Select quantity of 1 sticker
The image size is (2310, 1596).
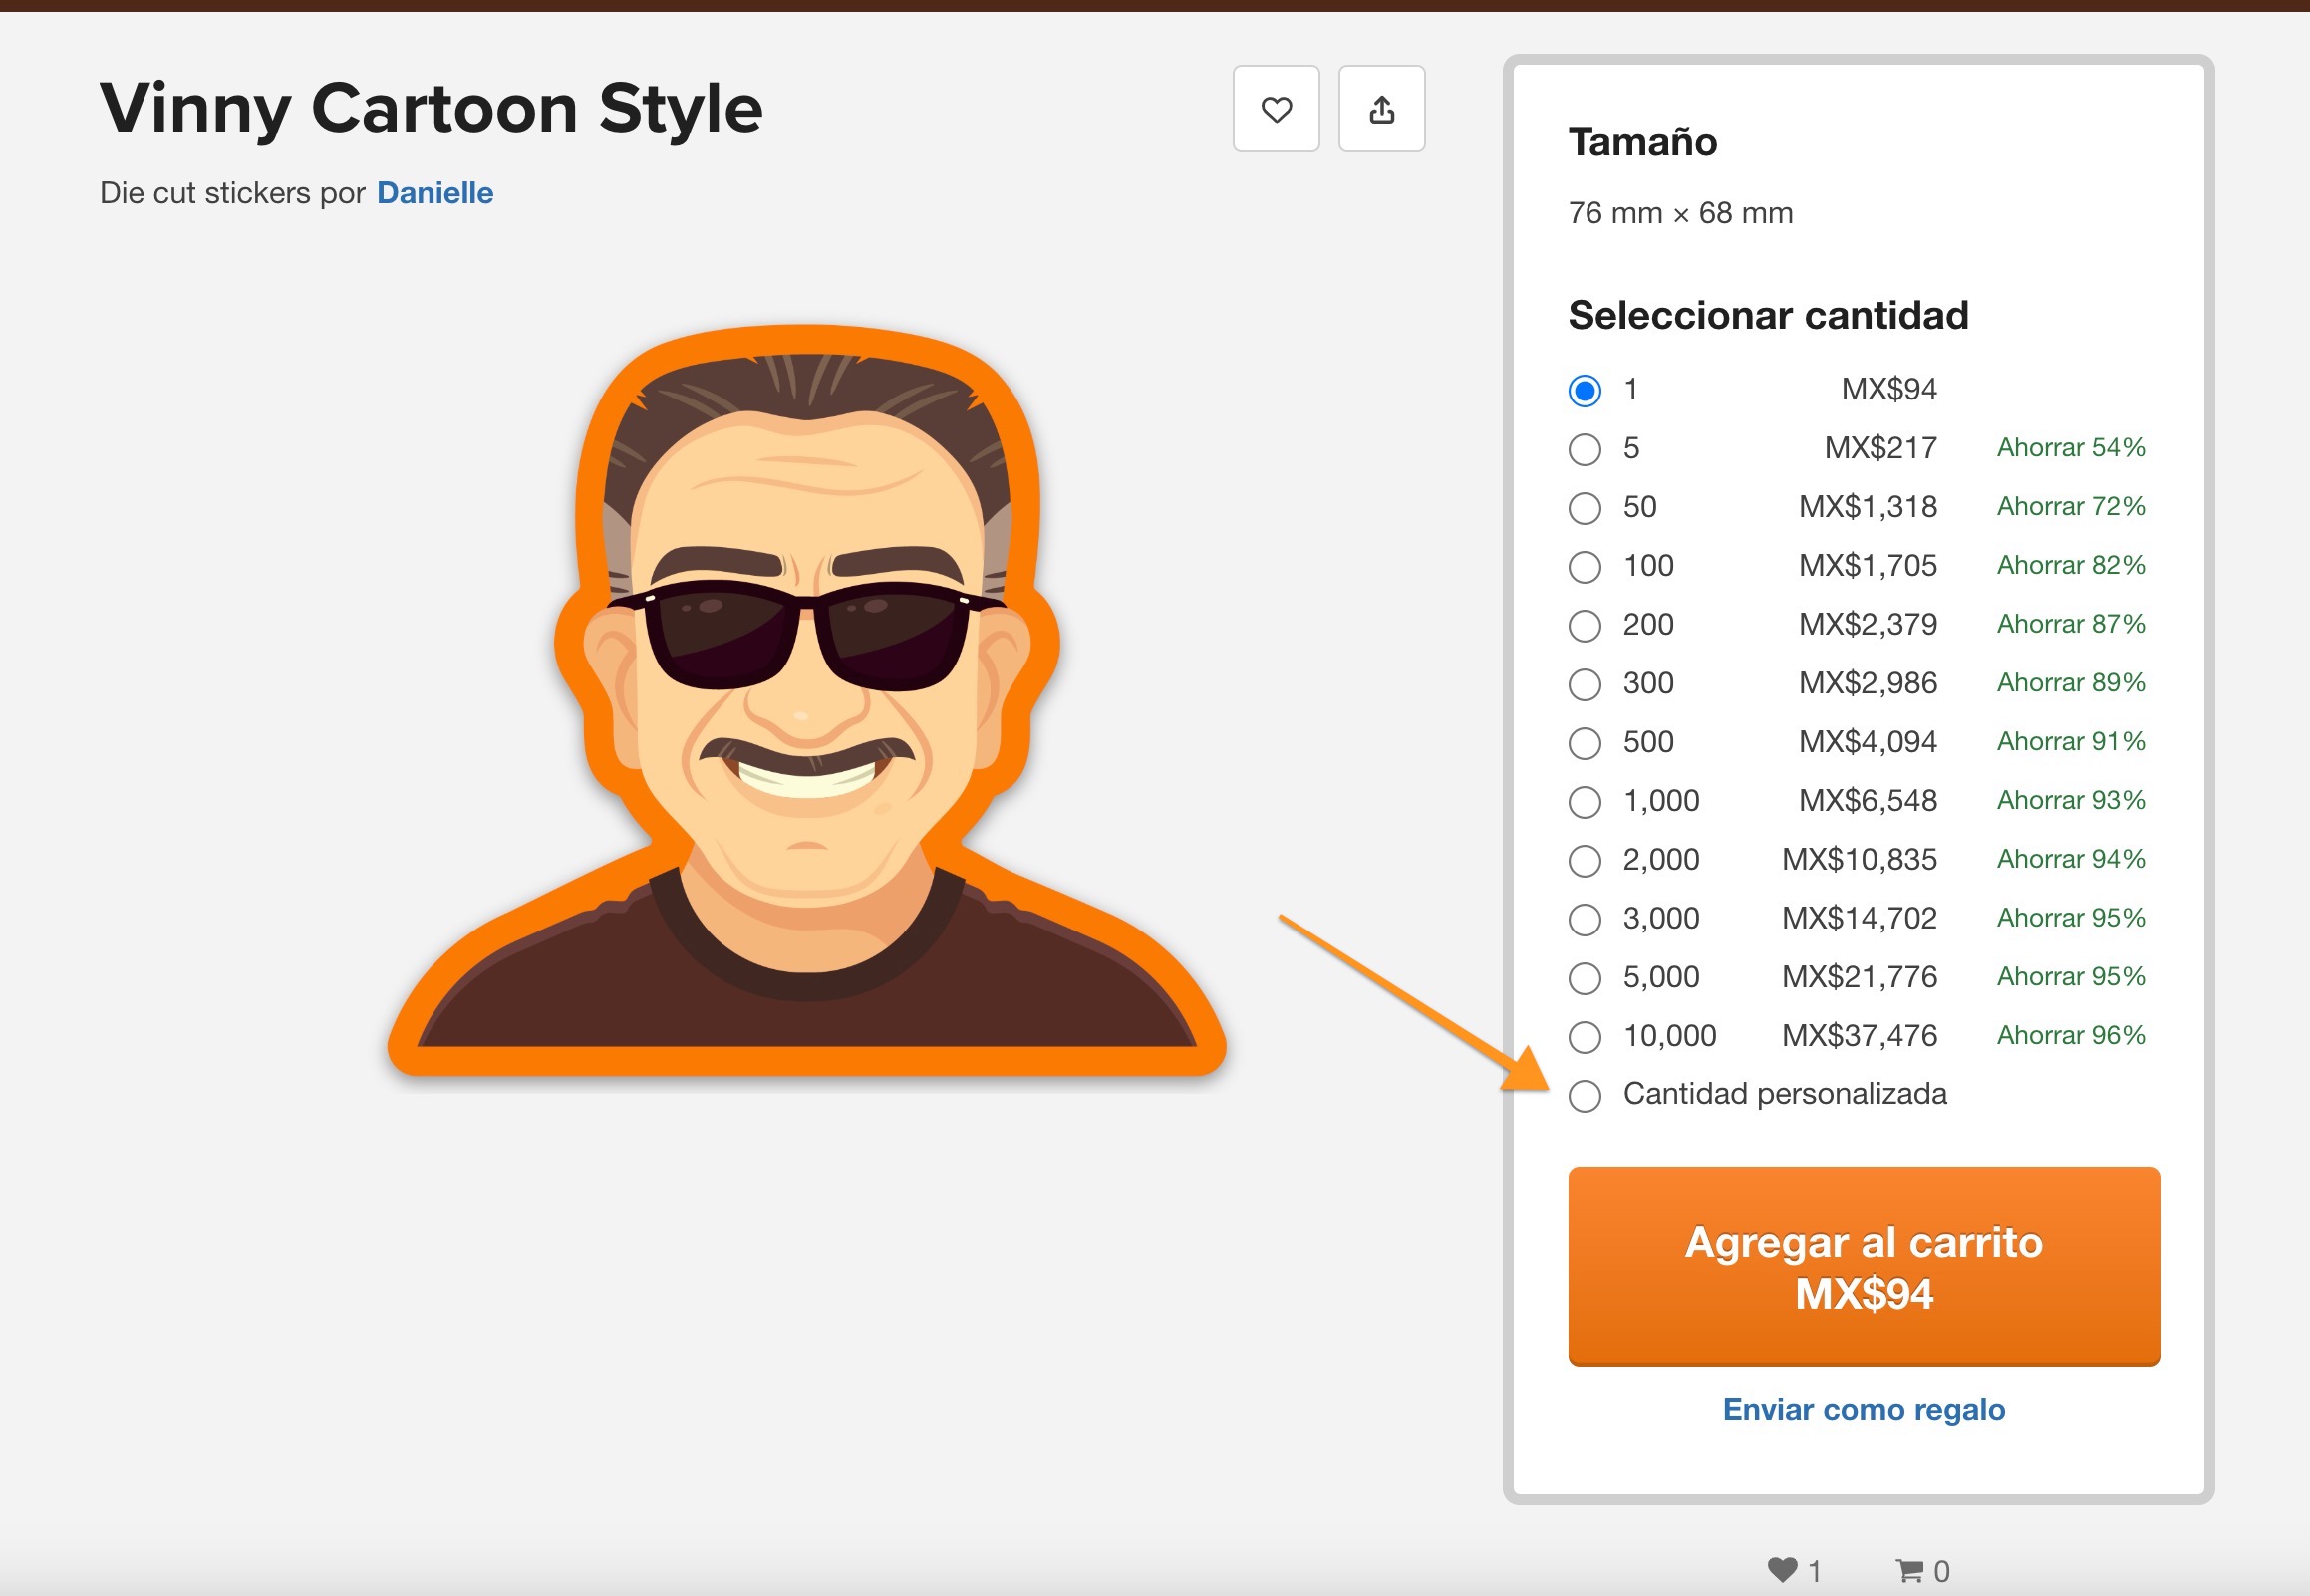tap(1584, 390)
